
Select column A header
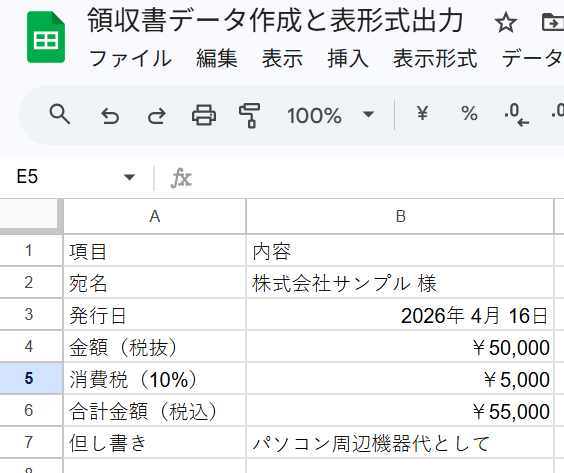tap(155, 216)
